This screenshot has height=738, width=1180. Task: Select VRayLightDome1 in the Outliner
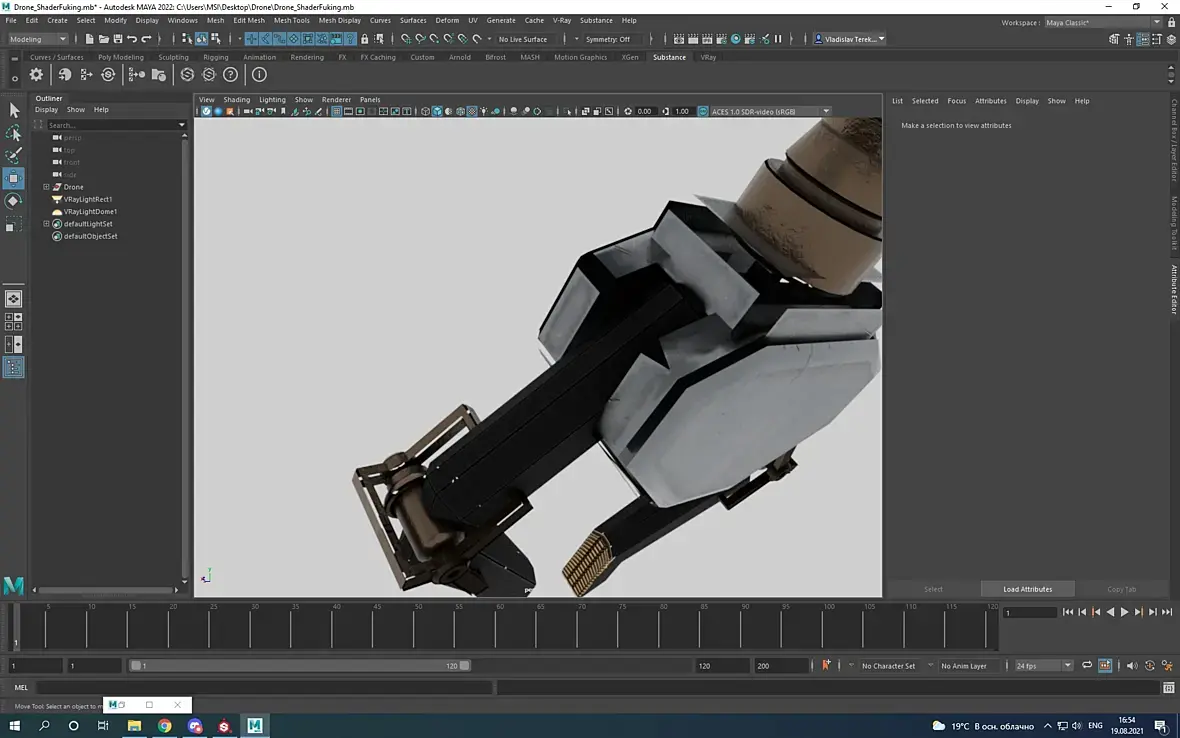coord(90,212)
